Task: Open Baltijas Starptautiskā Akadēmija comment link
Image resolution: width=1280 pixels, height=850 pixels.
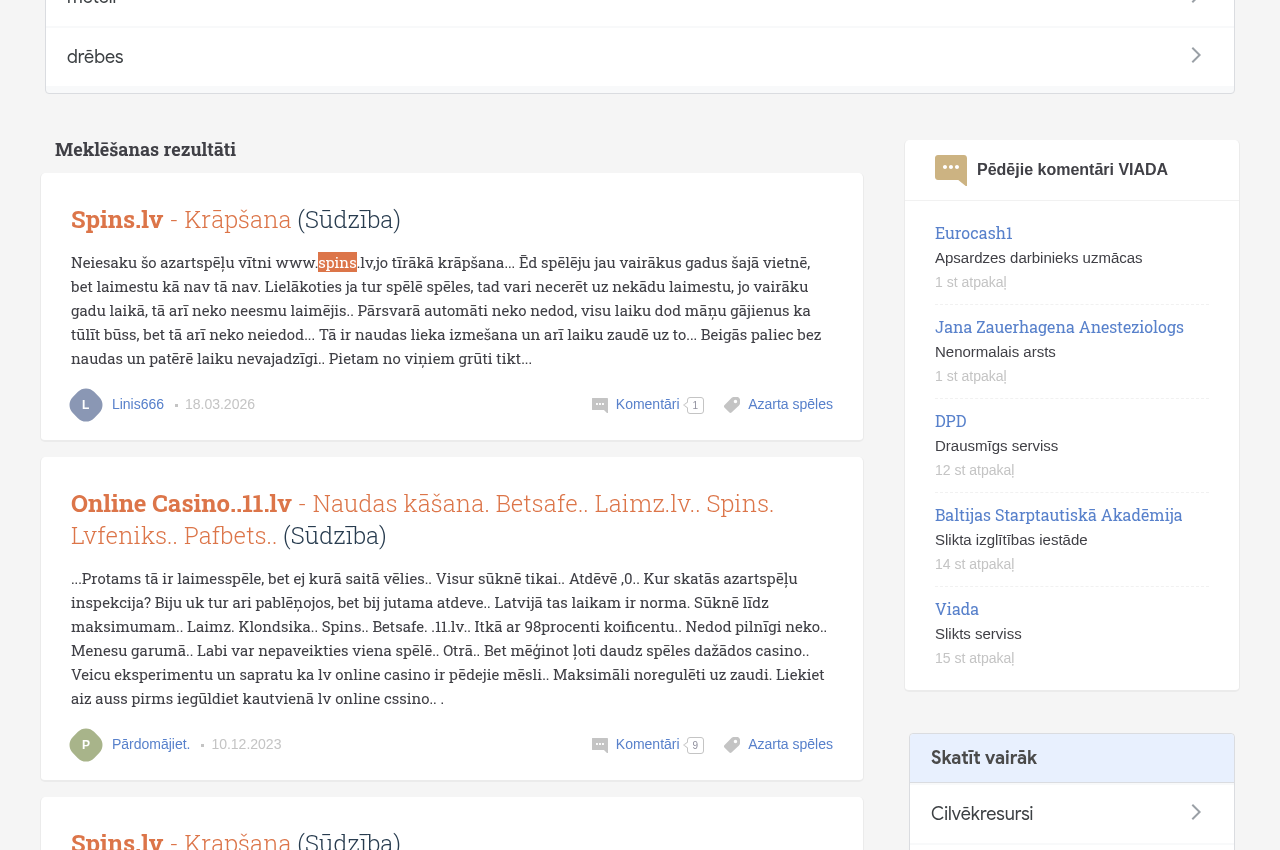Action: click(x=1058, y=515)
